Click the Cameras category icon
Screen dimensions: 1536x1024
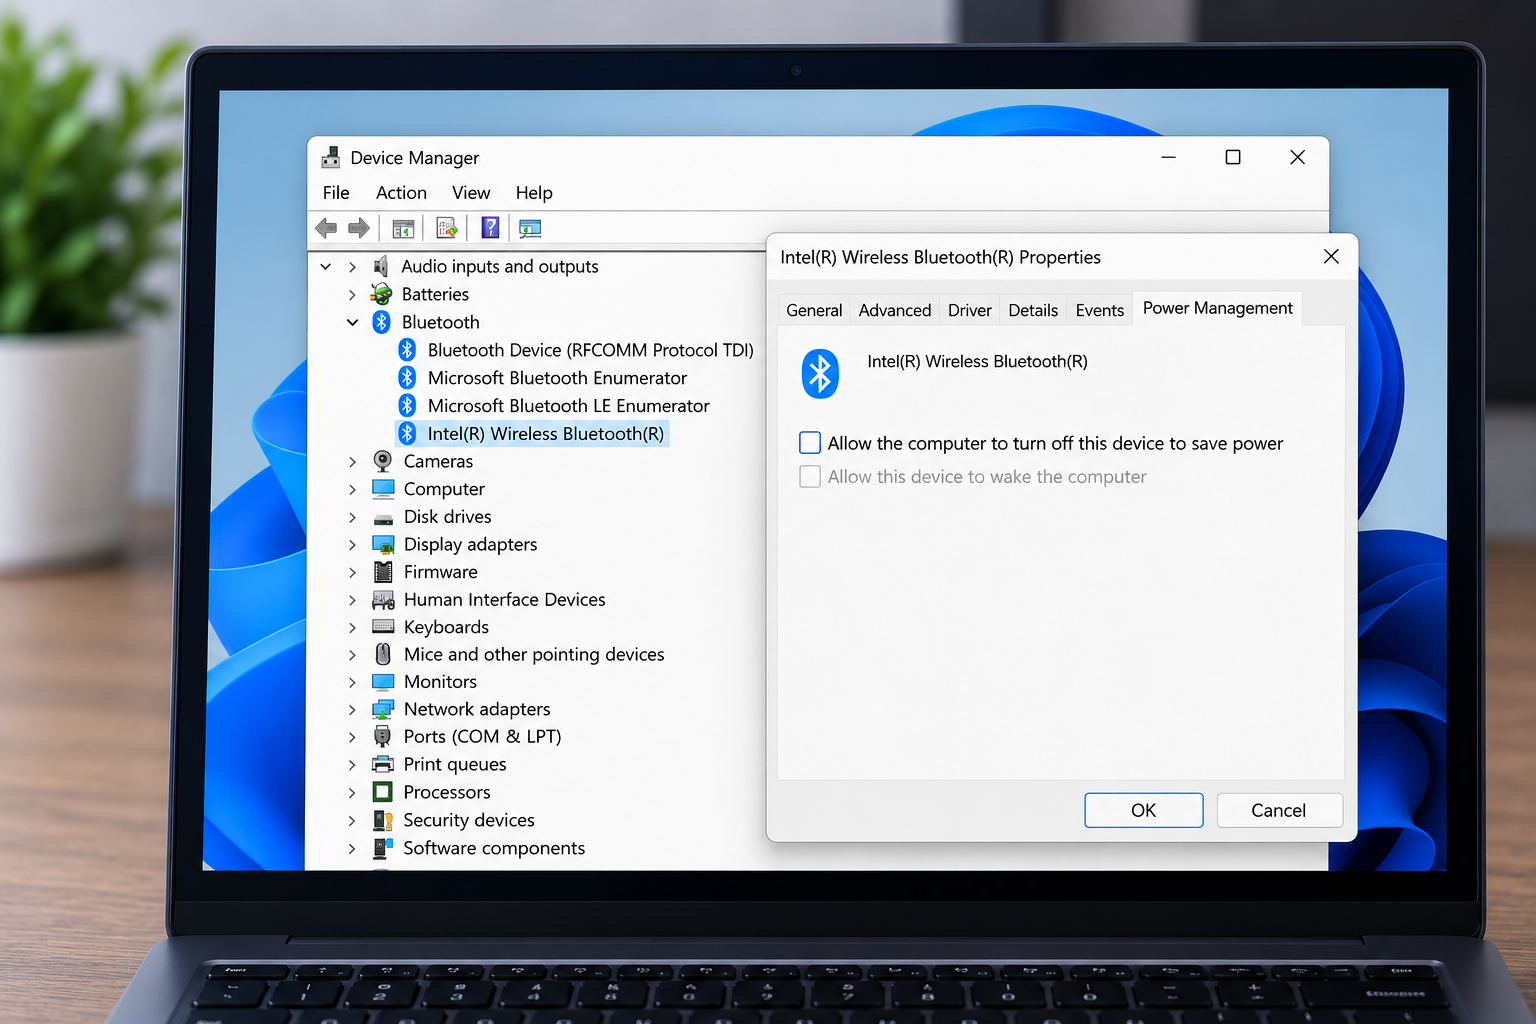(x=382, y=461)
